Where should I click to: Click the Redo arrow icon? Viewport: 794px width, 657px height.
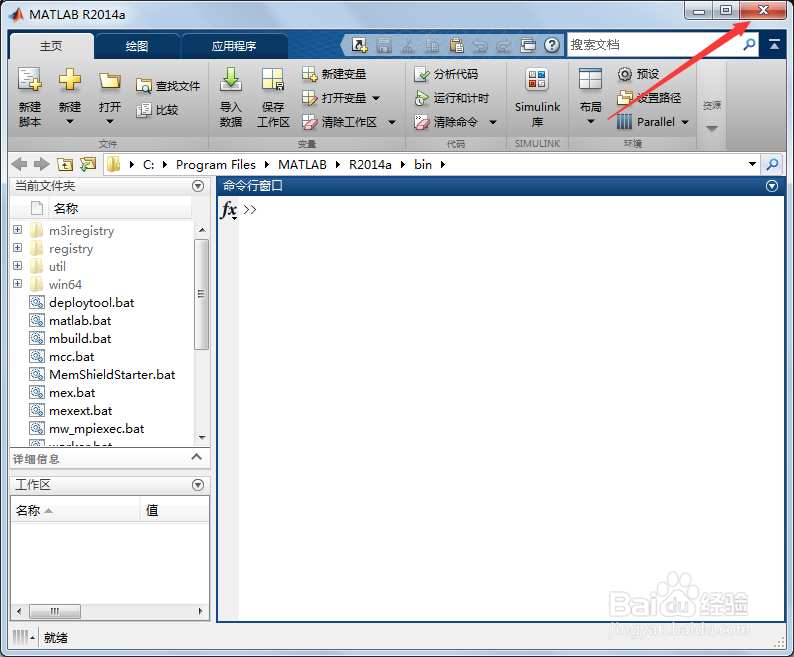pyautogui.click(x=503, y=46)
